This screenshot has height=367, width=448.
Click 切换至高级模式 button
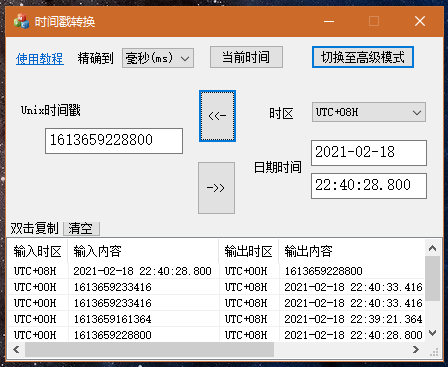click(x=363, y=57)
